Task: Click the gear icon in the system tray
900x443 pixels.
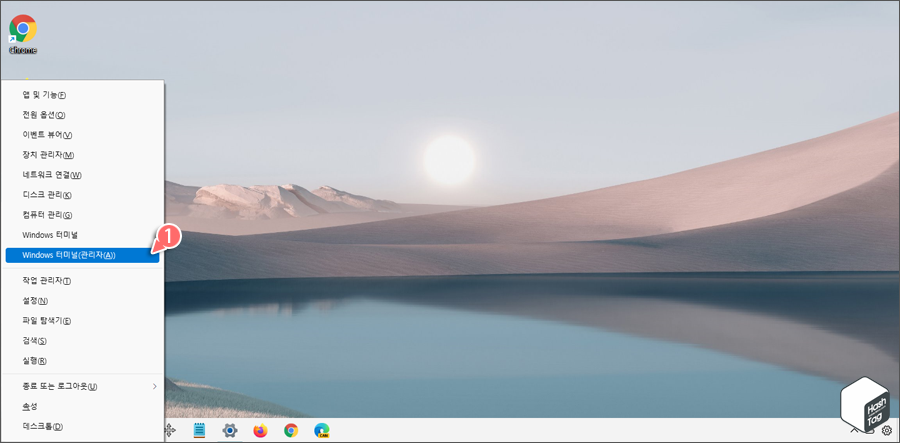Action: pyautogui.click(x=886, y=430)
